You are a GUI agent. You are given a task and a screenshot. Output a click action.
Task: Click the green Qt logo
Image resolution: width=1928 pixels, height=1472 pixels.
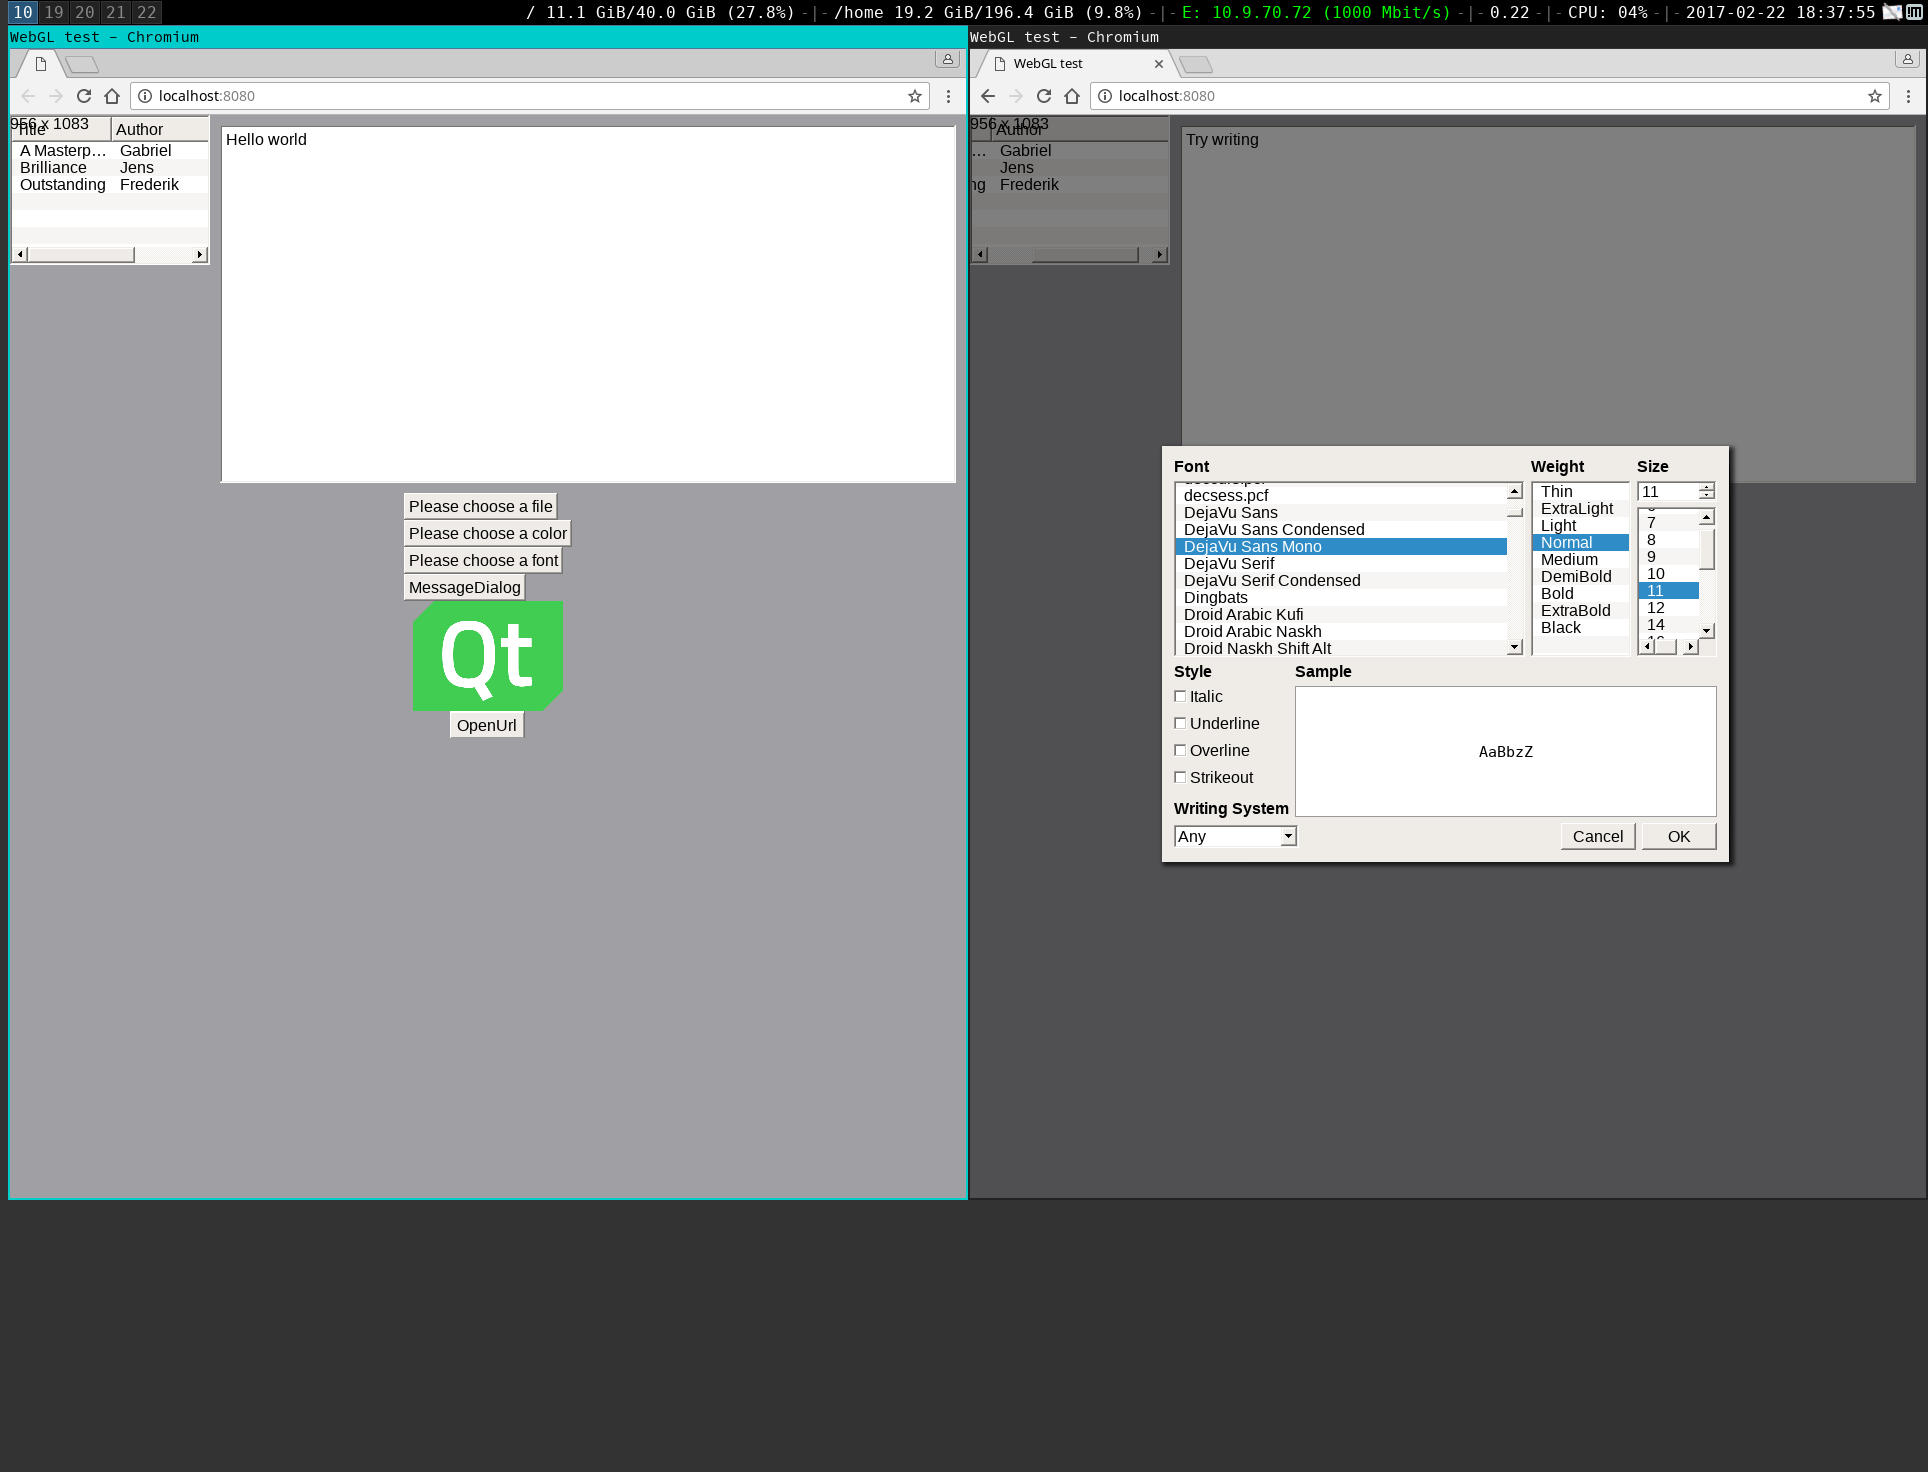(x=488, y=656)
